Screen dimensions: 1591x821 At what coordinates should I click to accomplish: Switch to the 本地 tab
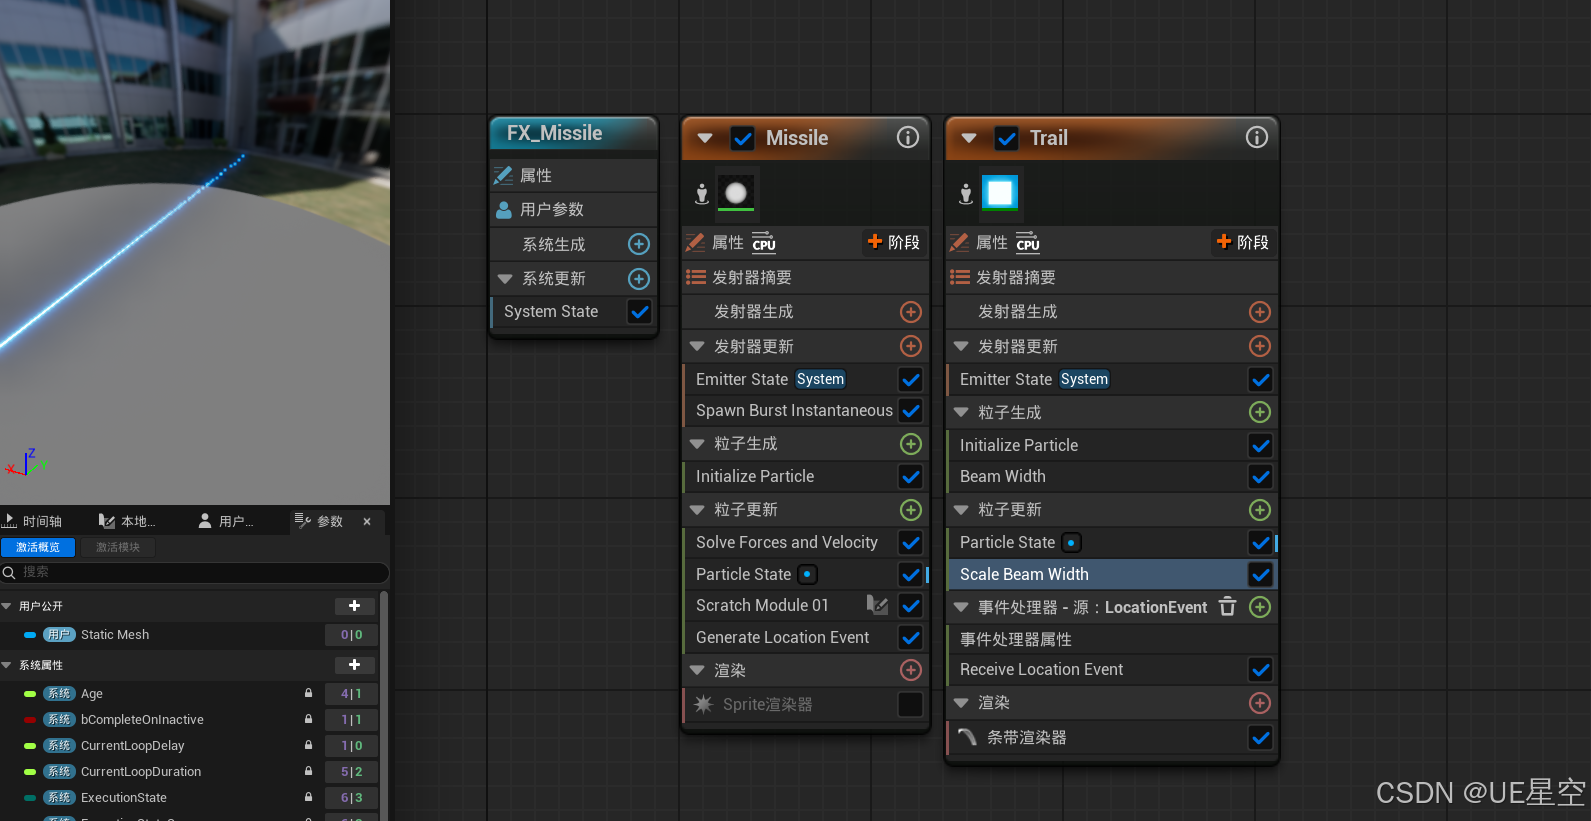tap(128, 521)
